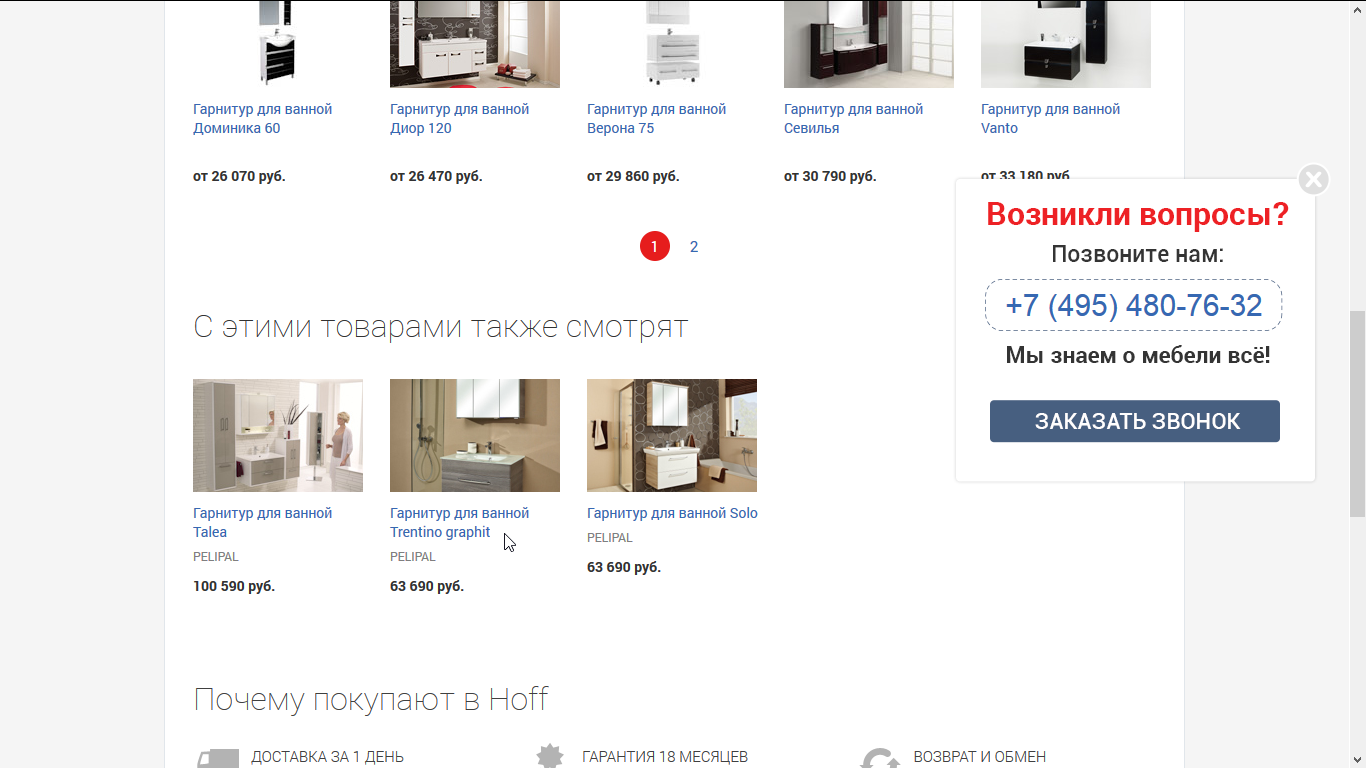The height and width of the screenshot is (768, 1366).
Task: Click the return and exchange arrows icon
Action: pyautogui.click(x=880, y=758)
